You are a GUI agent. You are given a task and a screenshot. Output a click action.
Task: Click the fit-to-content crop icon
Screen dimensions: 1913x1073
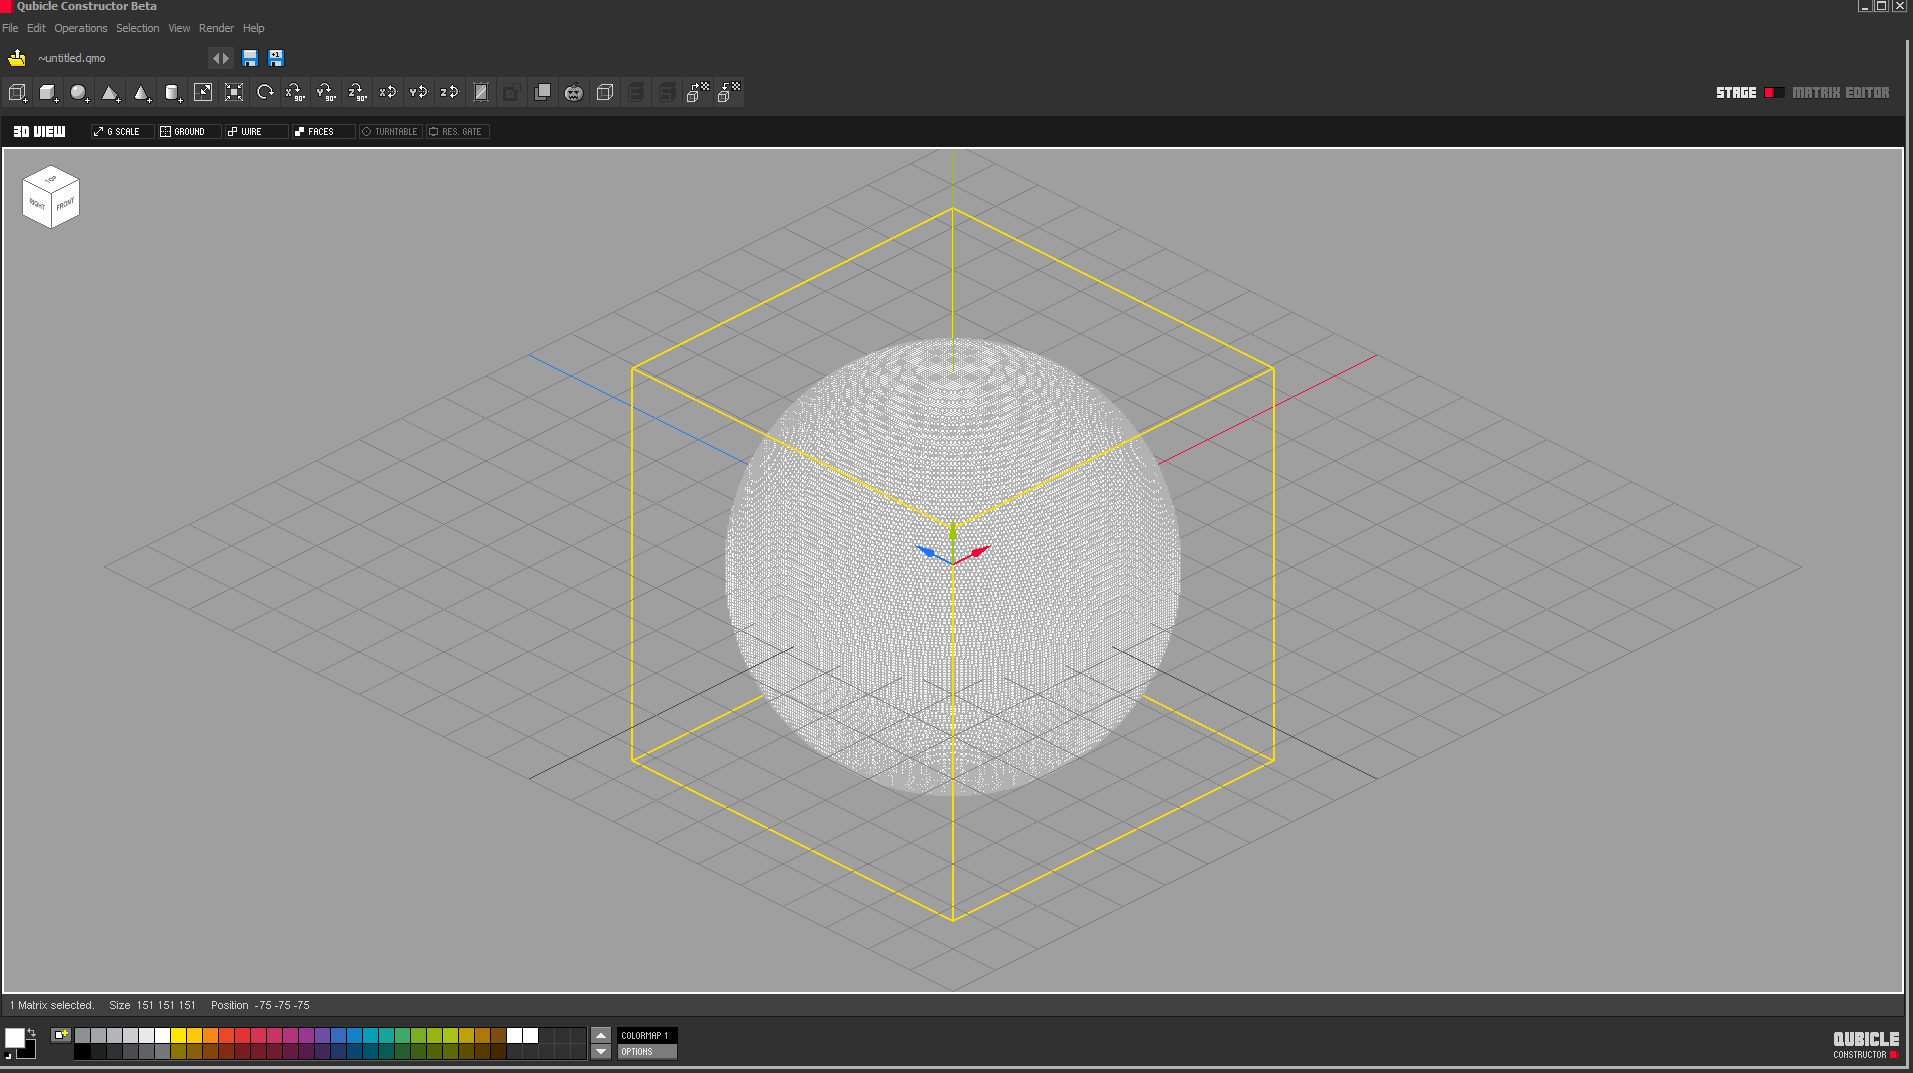234,93
